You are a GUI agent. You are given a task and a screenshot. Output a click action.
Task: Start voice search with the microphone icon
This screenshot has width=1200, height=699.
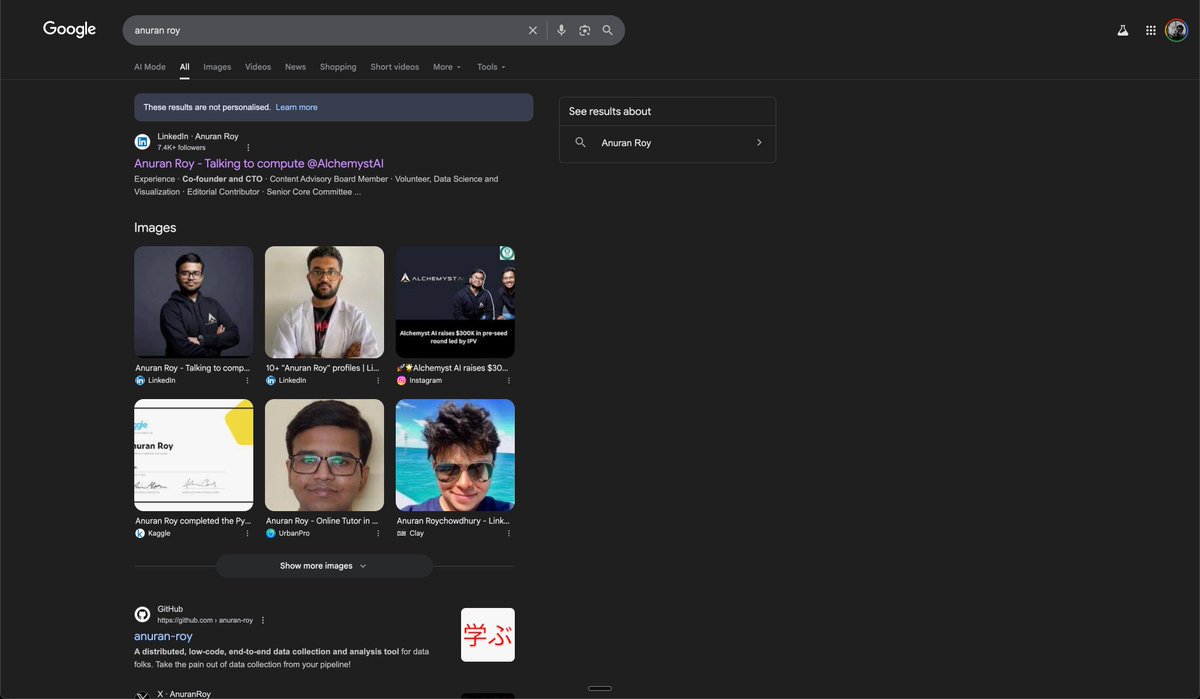[561, 30]
